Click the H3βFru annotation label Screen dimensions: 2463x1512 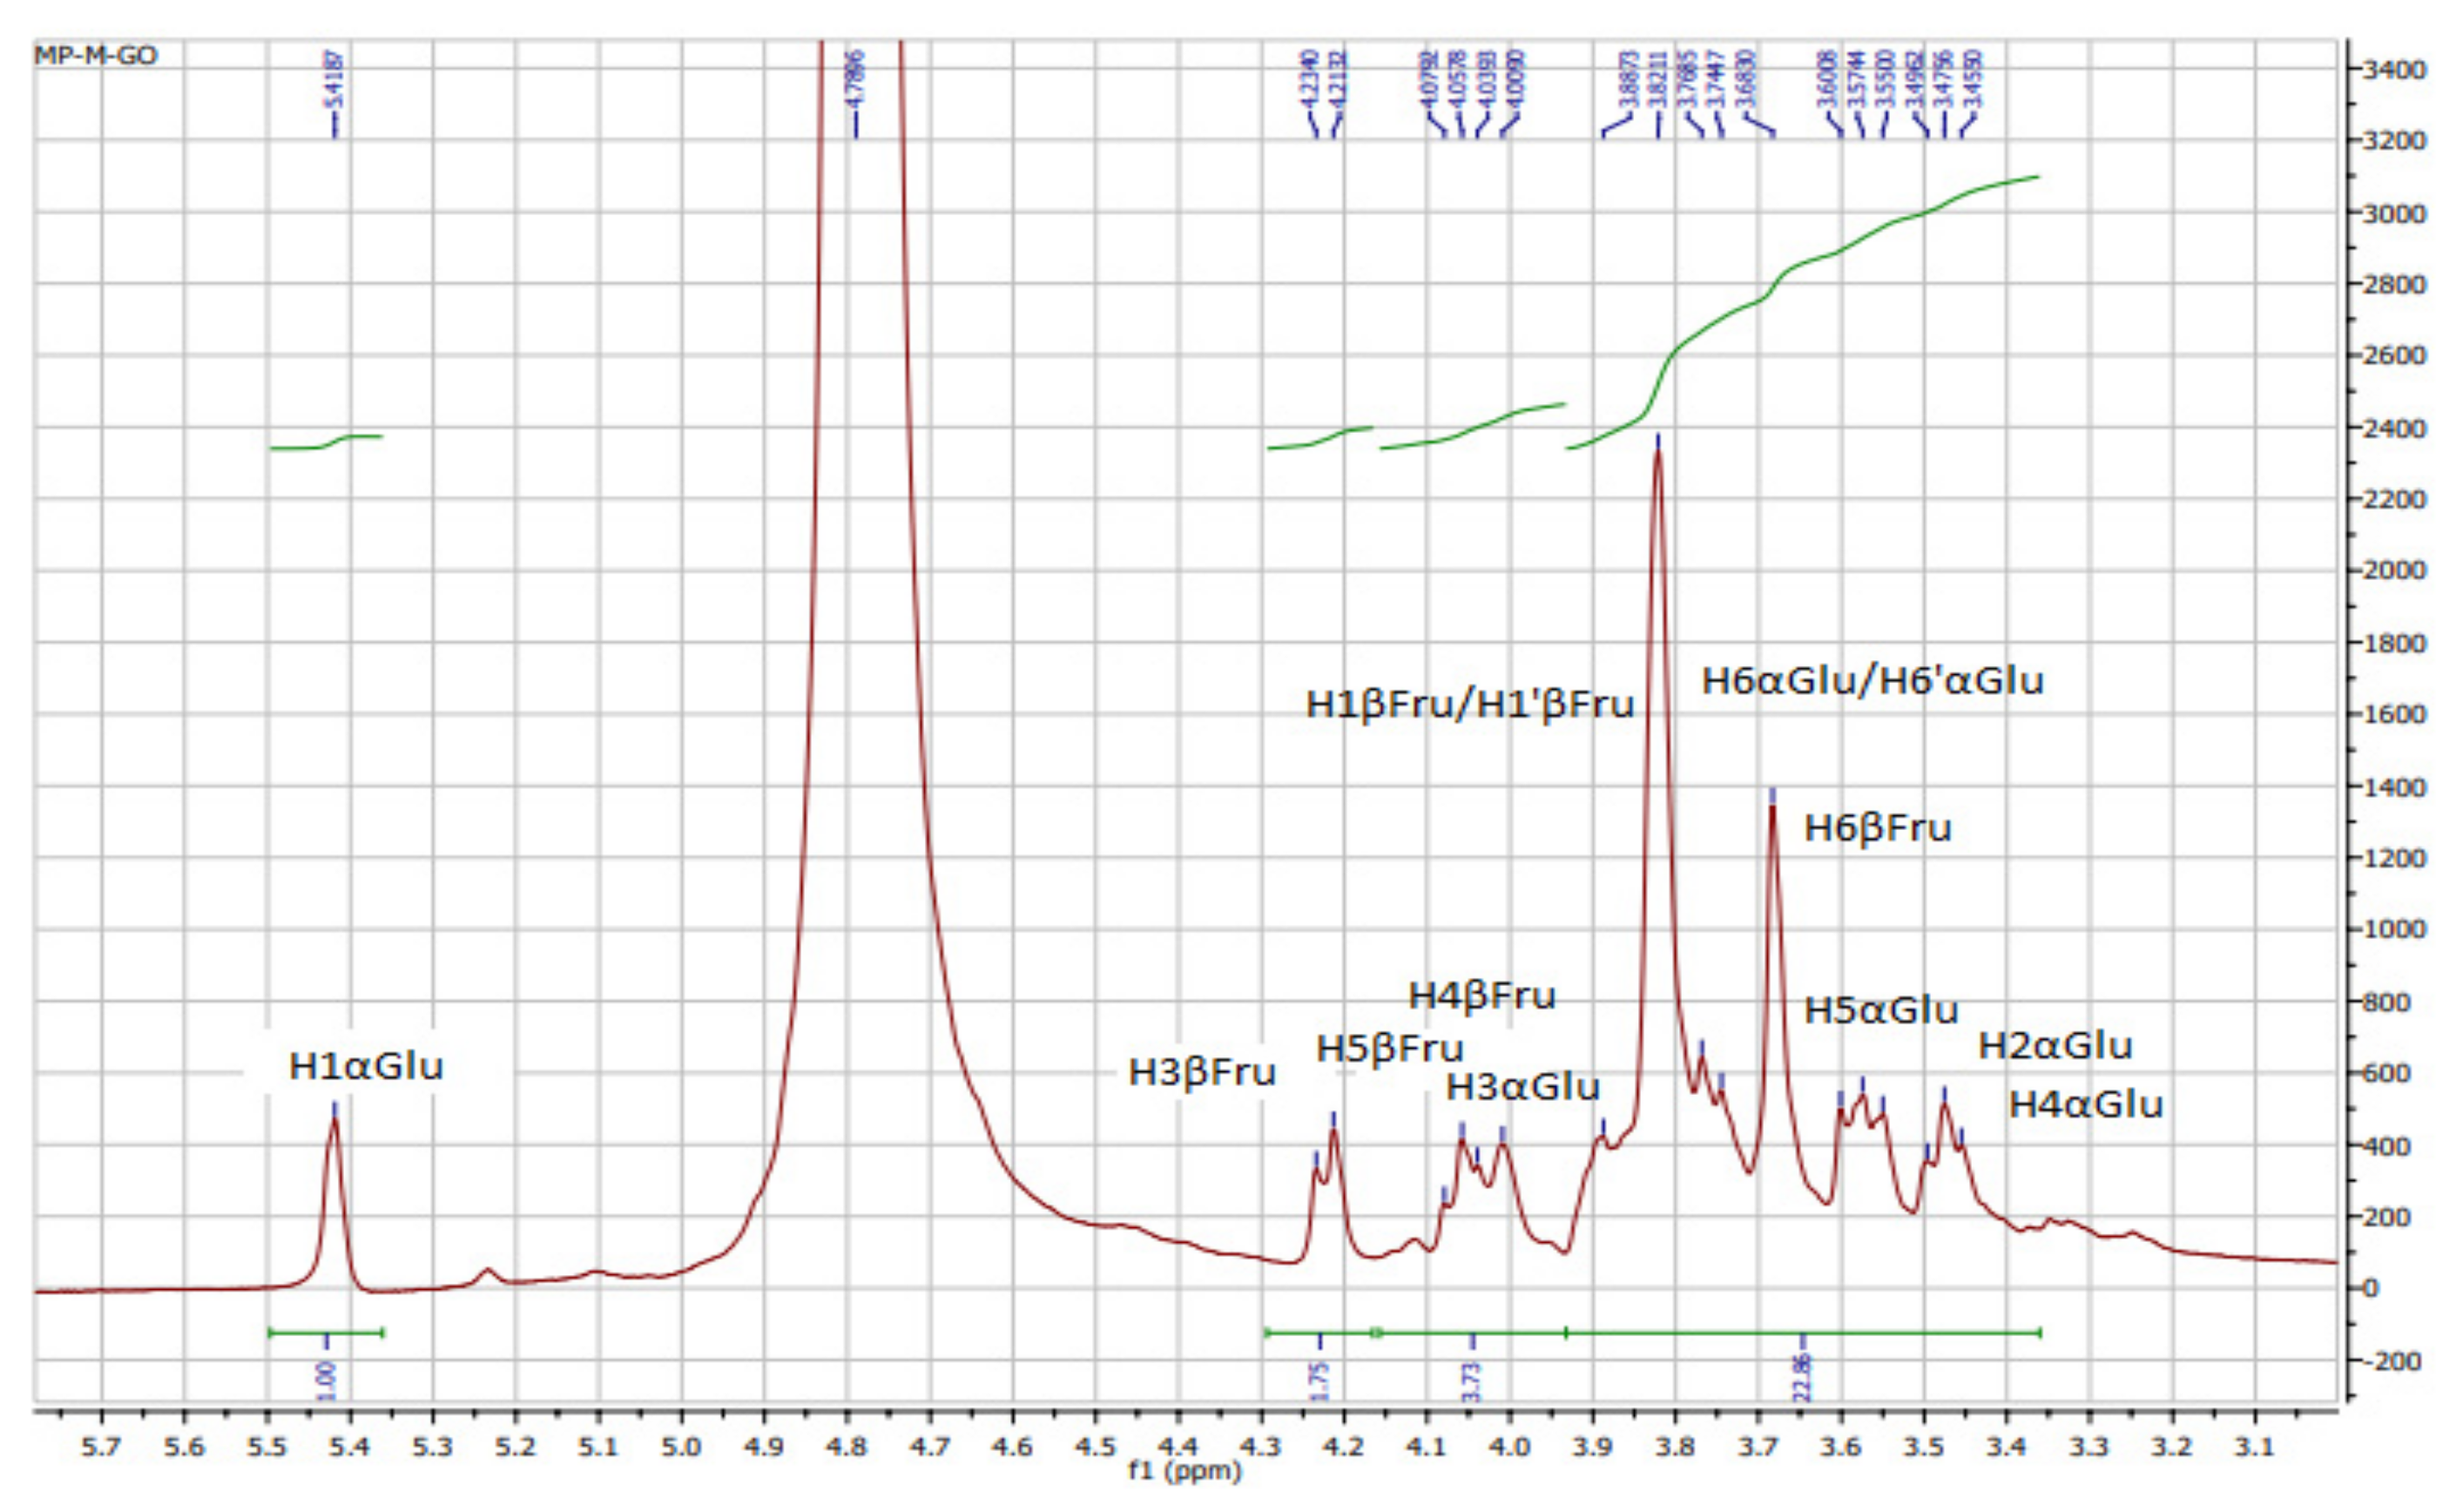(1202, 1073)
